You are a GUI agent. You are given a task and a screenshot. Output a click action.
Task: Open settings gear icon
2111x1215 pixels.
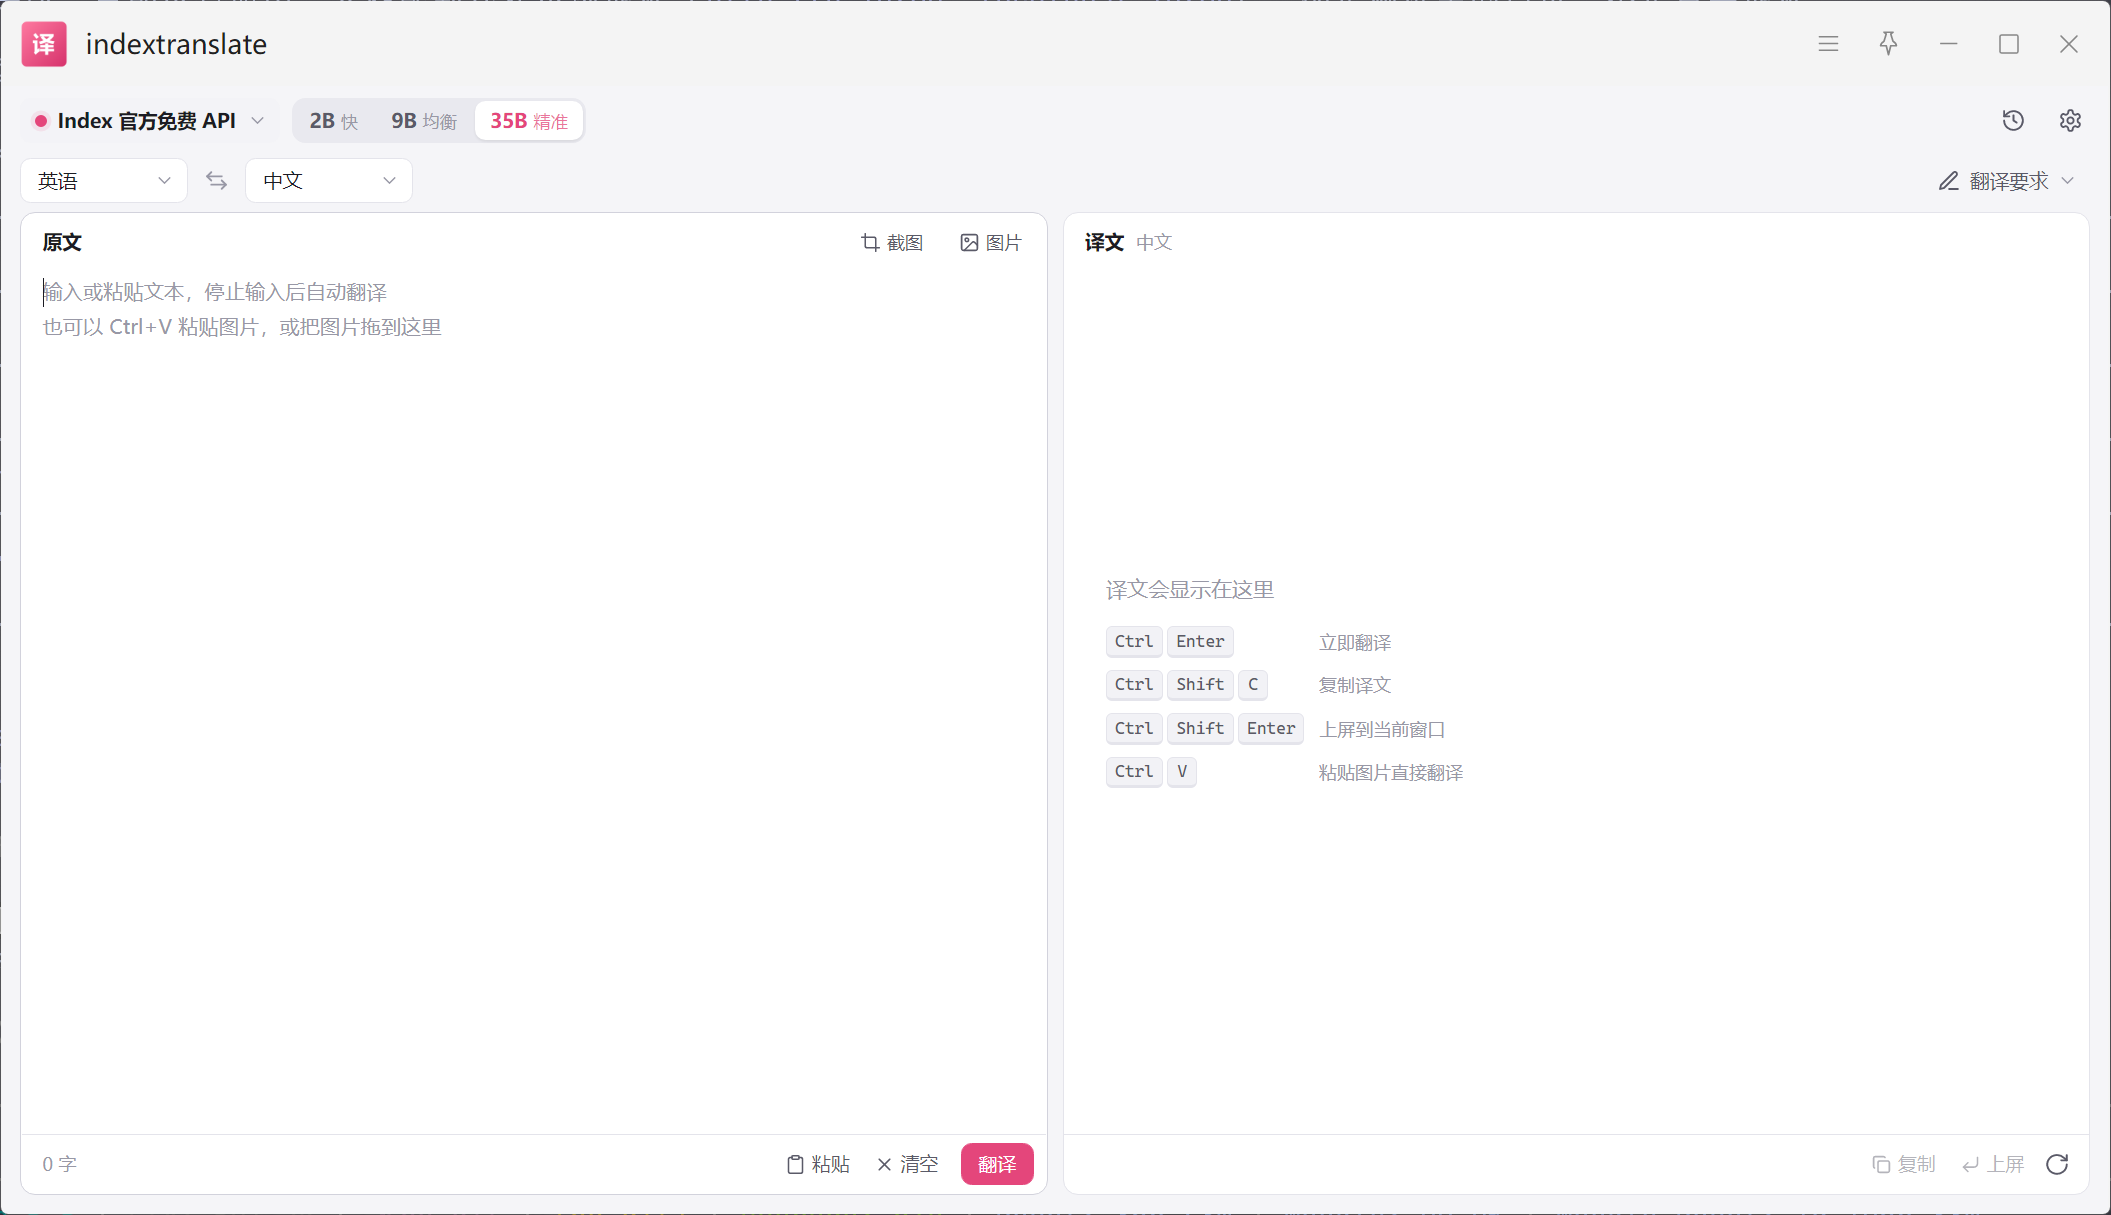pyautogui.click(x=2070, y=121)
